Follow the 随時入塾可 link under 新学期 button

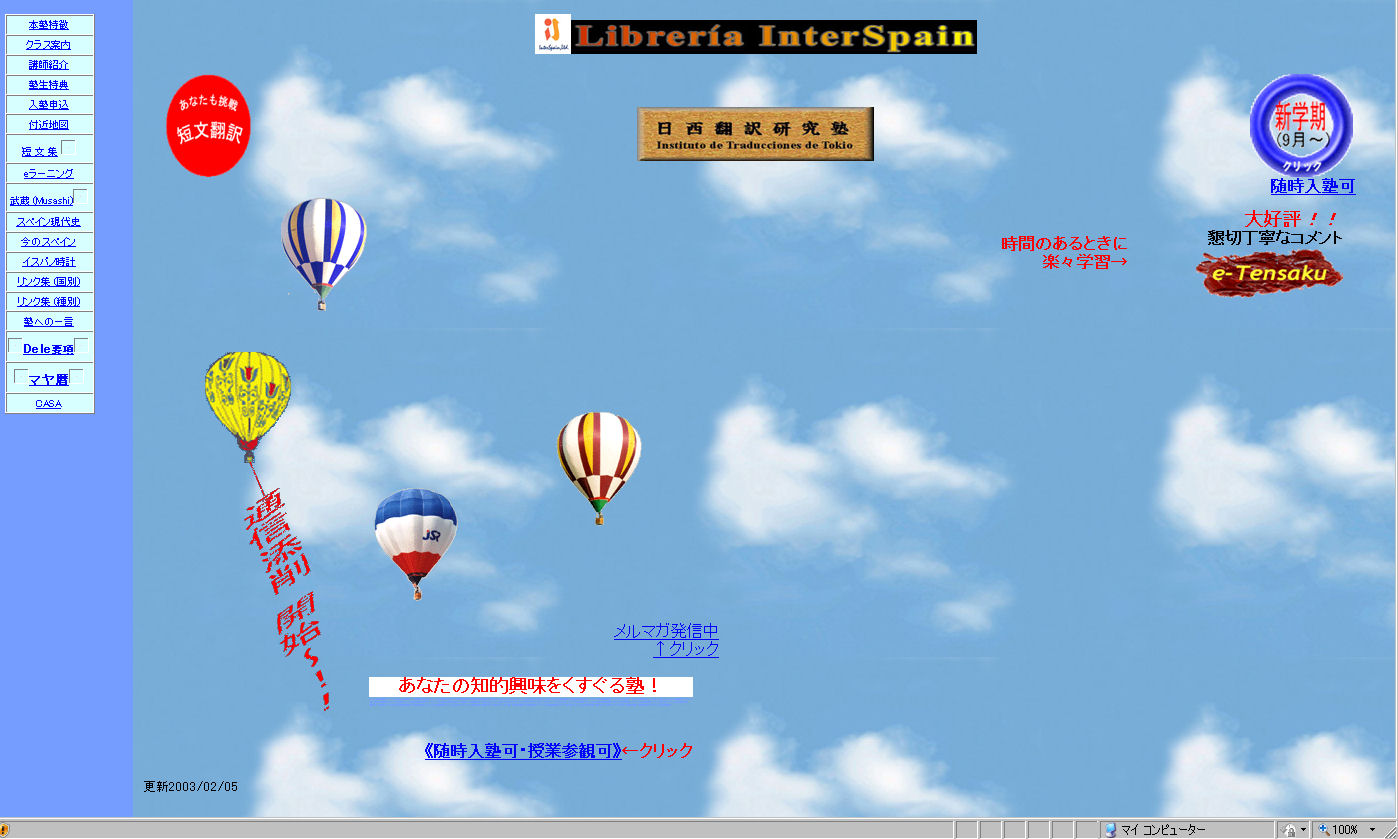pyautogui.click(x=1312, y=186)
